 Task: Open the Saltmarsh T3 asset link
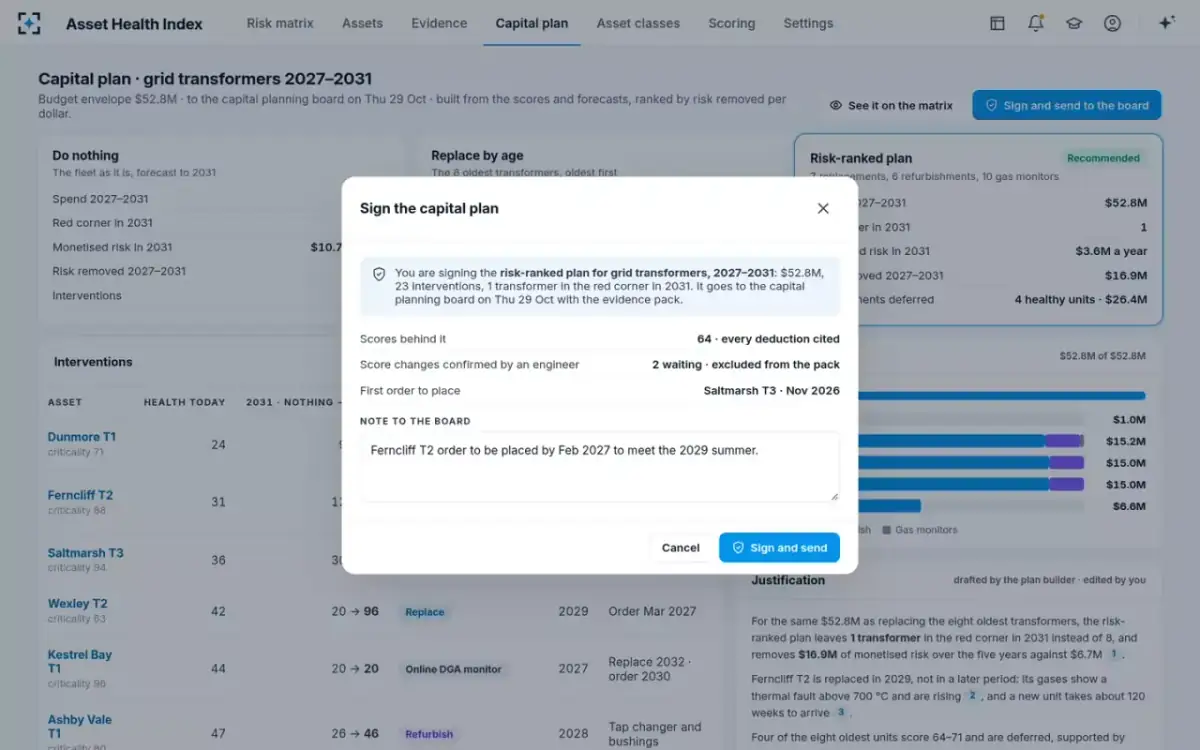coord(86,553)
